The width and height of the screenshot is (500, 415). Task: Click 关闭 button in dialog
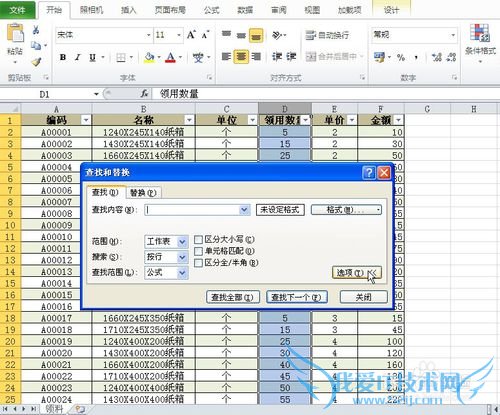pos(364,297)
